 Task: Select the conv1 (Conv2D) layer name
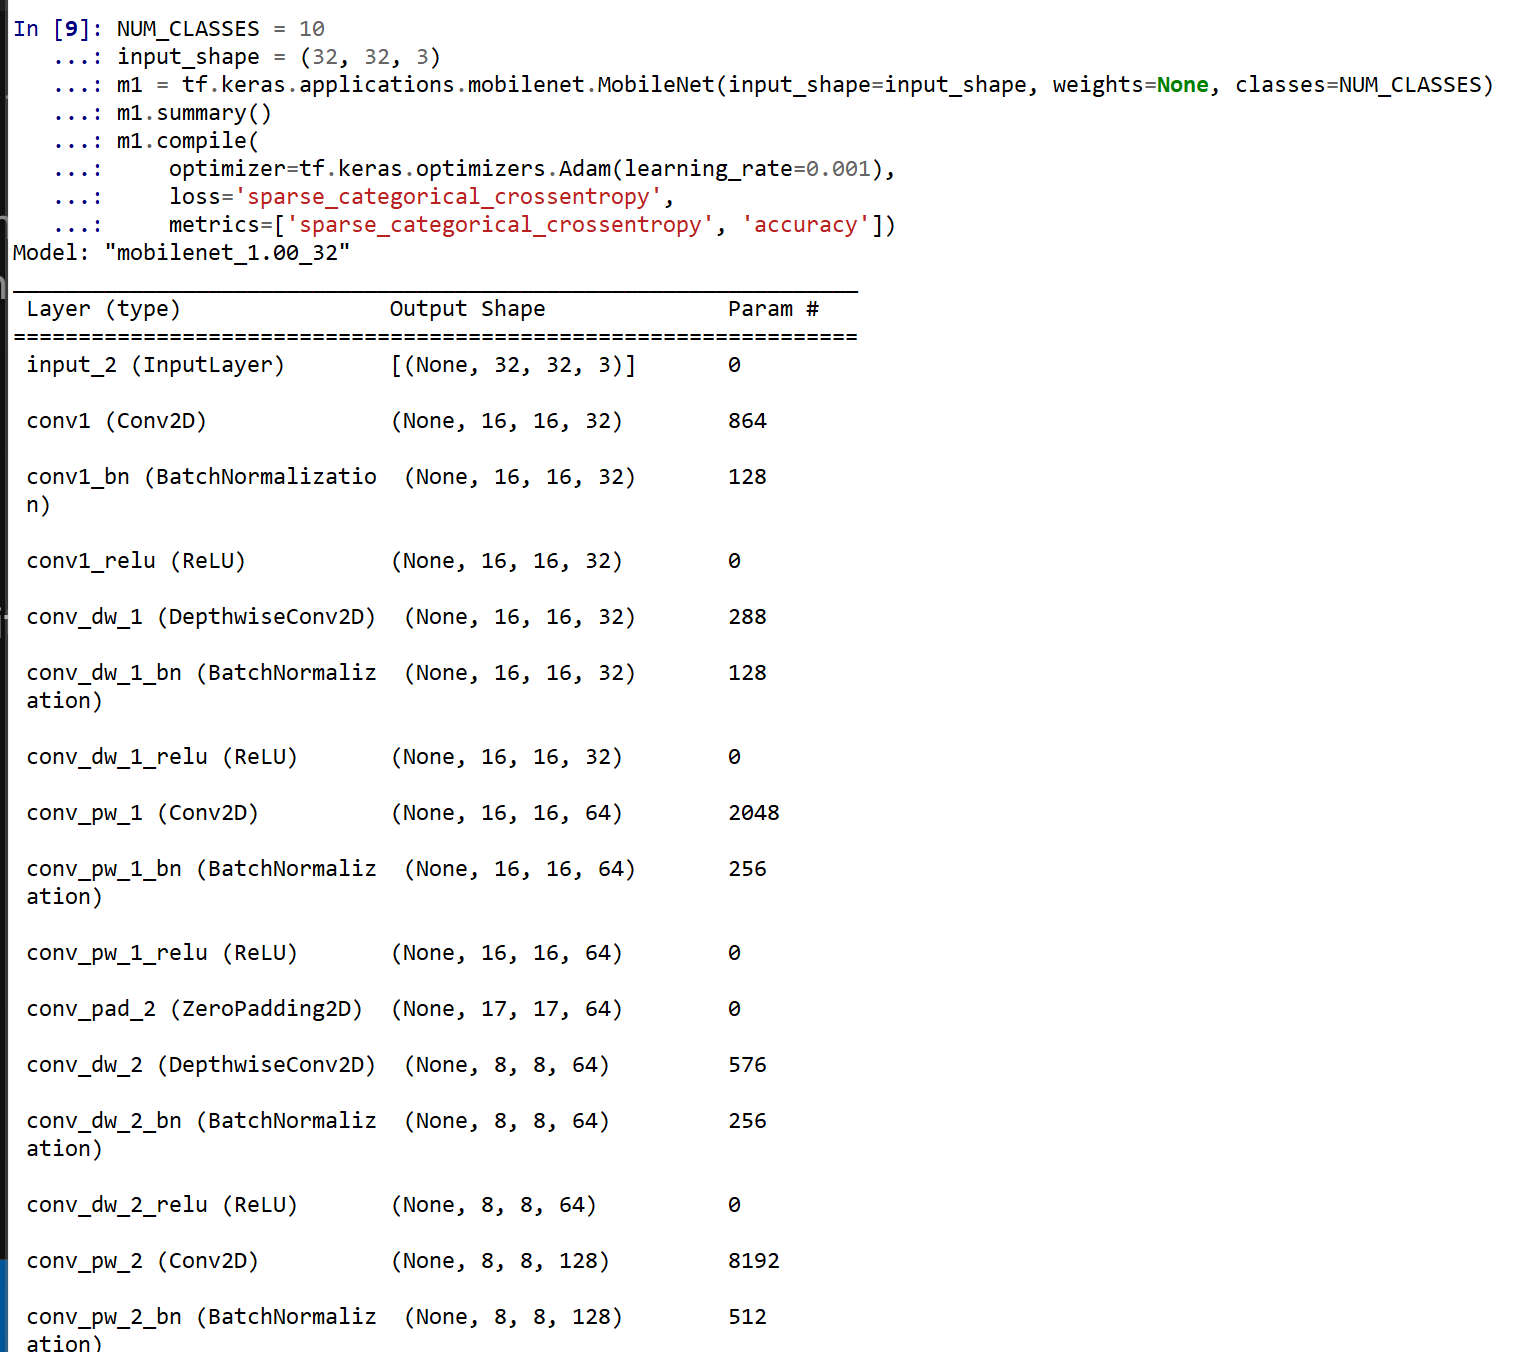pyautogui.click(x=116, y=421)
